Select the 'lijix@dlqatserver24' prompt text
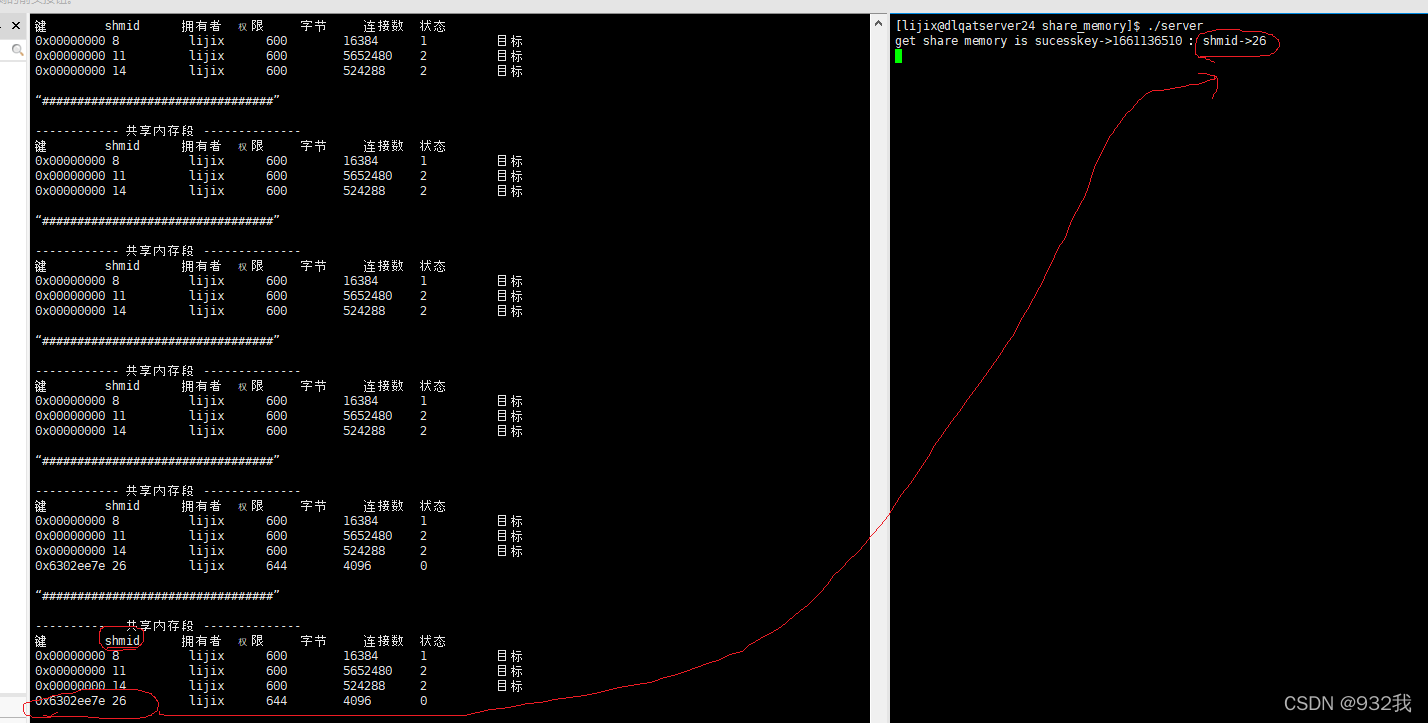1428x723 pixels. coord(965,26)
